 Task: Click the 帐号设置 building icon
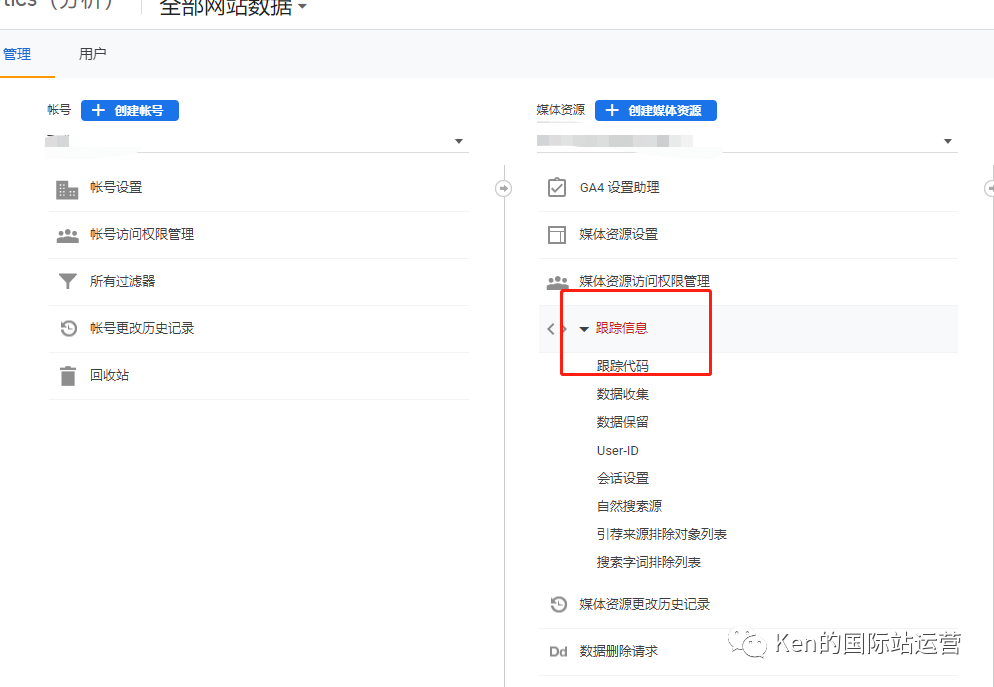[x=67, y=188]
